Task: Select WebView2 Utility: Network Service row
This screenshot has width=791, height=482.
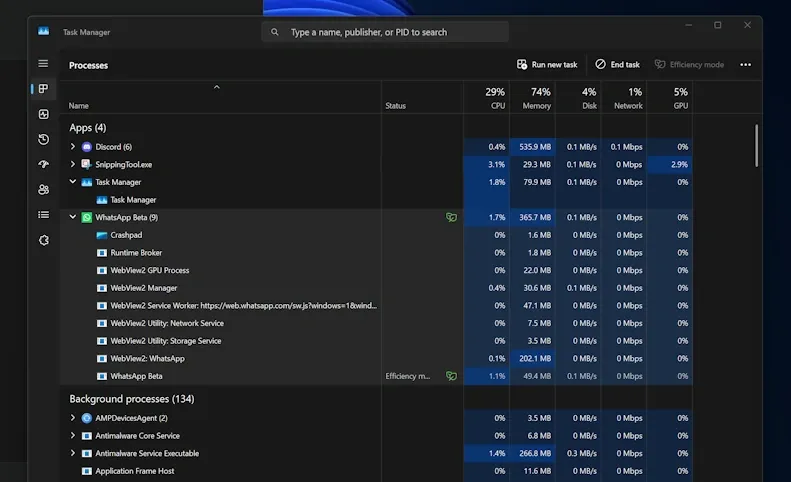Action: 376,324
